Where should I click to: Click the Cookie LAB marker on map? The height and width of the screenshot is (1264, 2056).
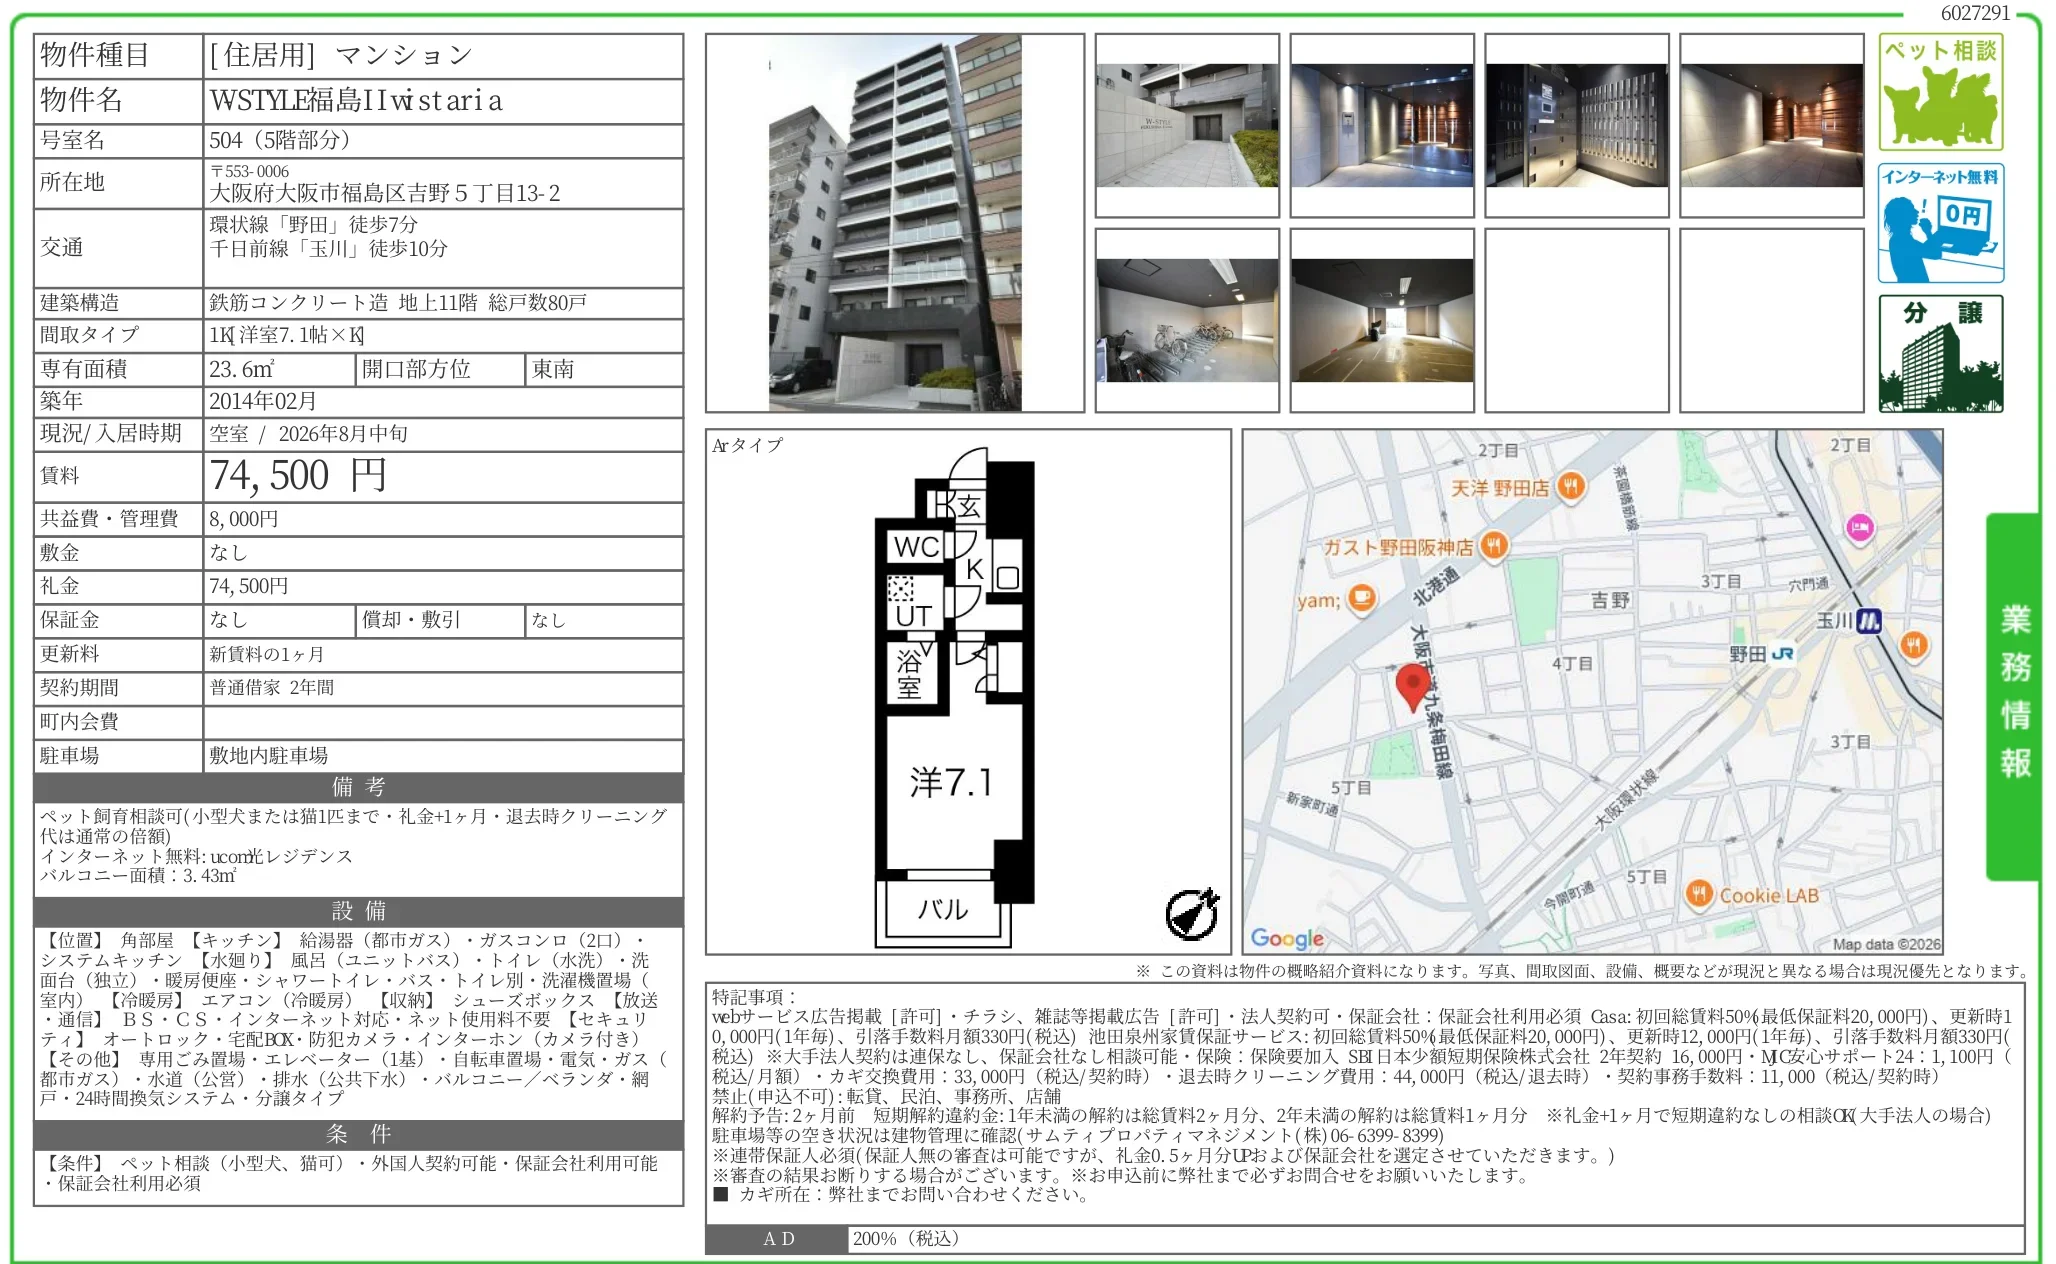click(x=1699, y=894)
